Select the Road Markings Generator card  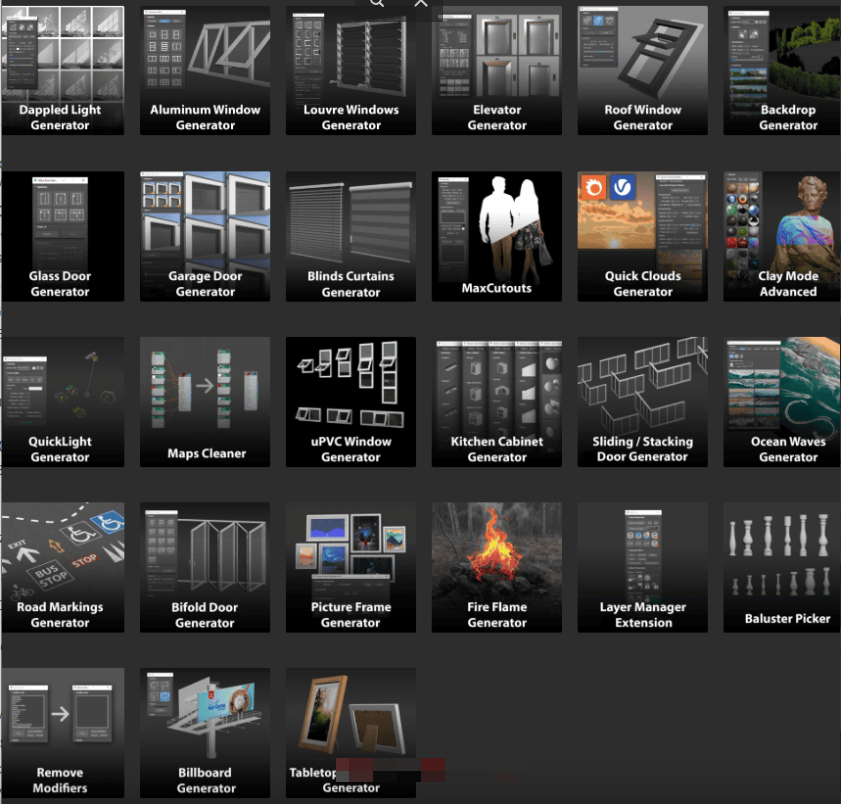(62, 567)
